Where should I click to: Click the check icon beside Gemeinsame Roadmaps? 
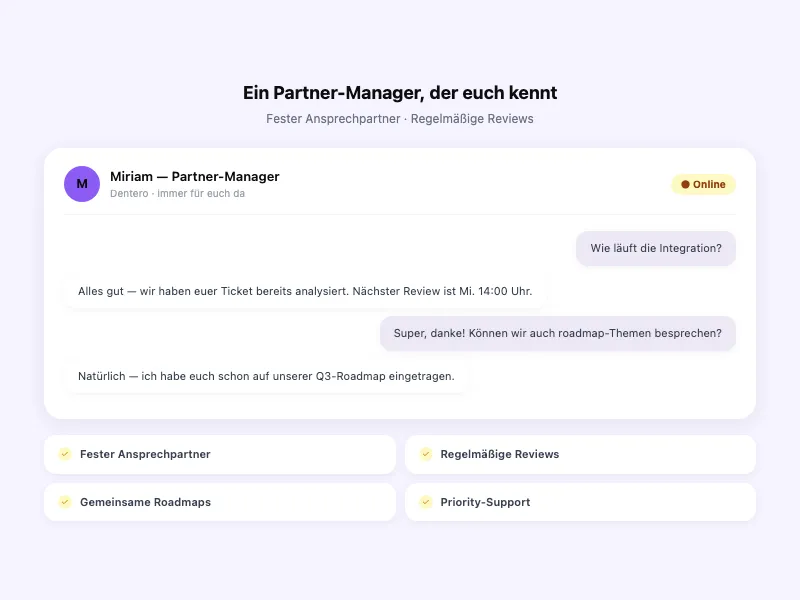click(65, 502)
